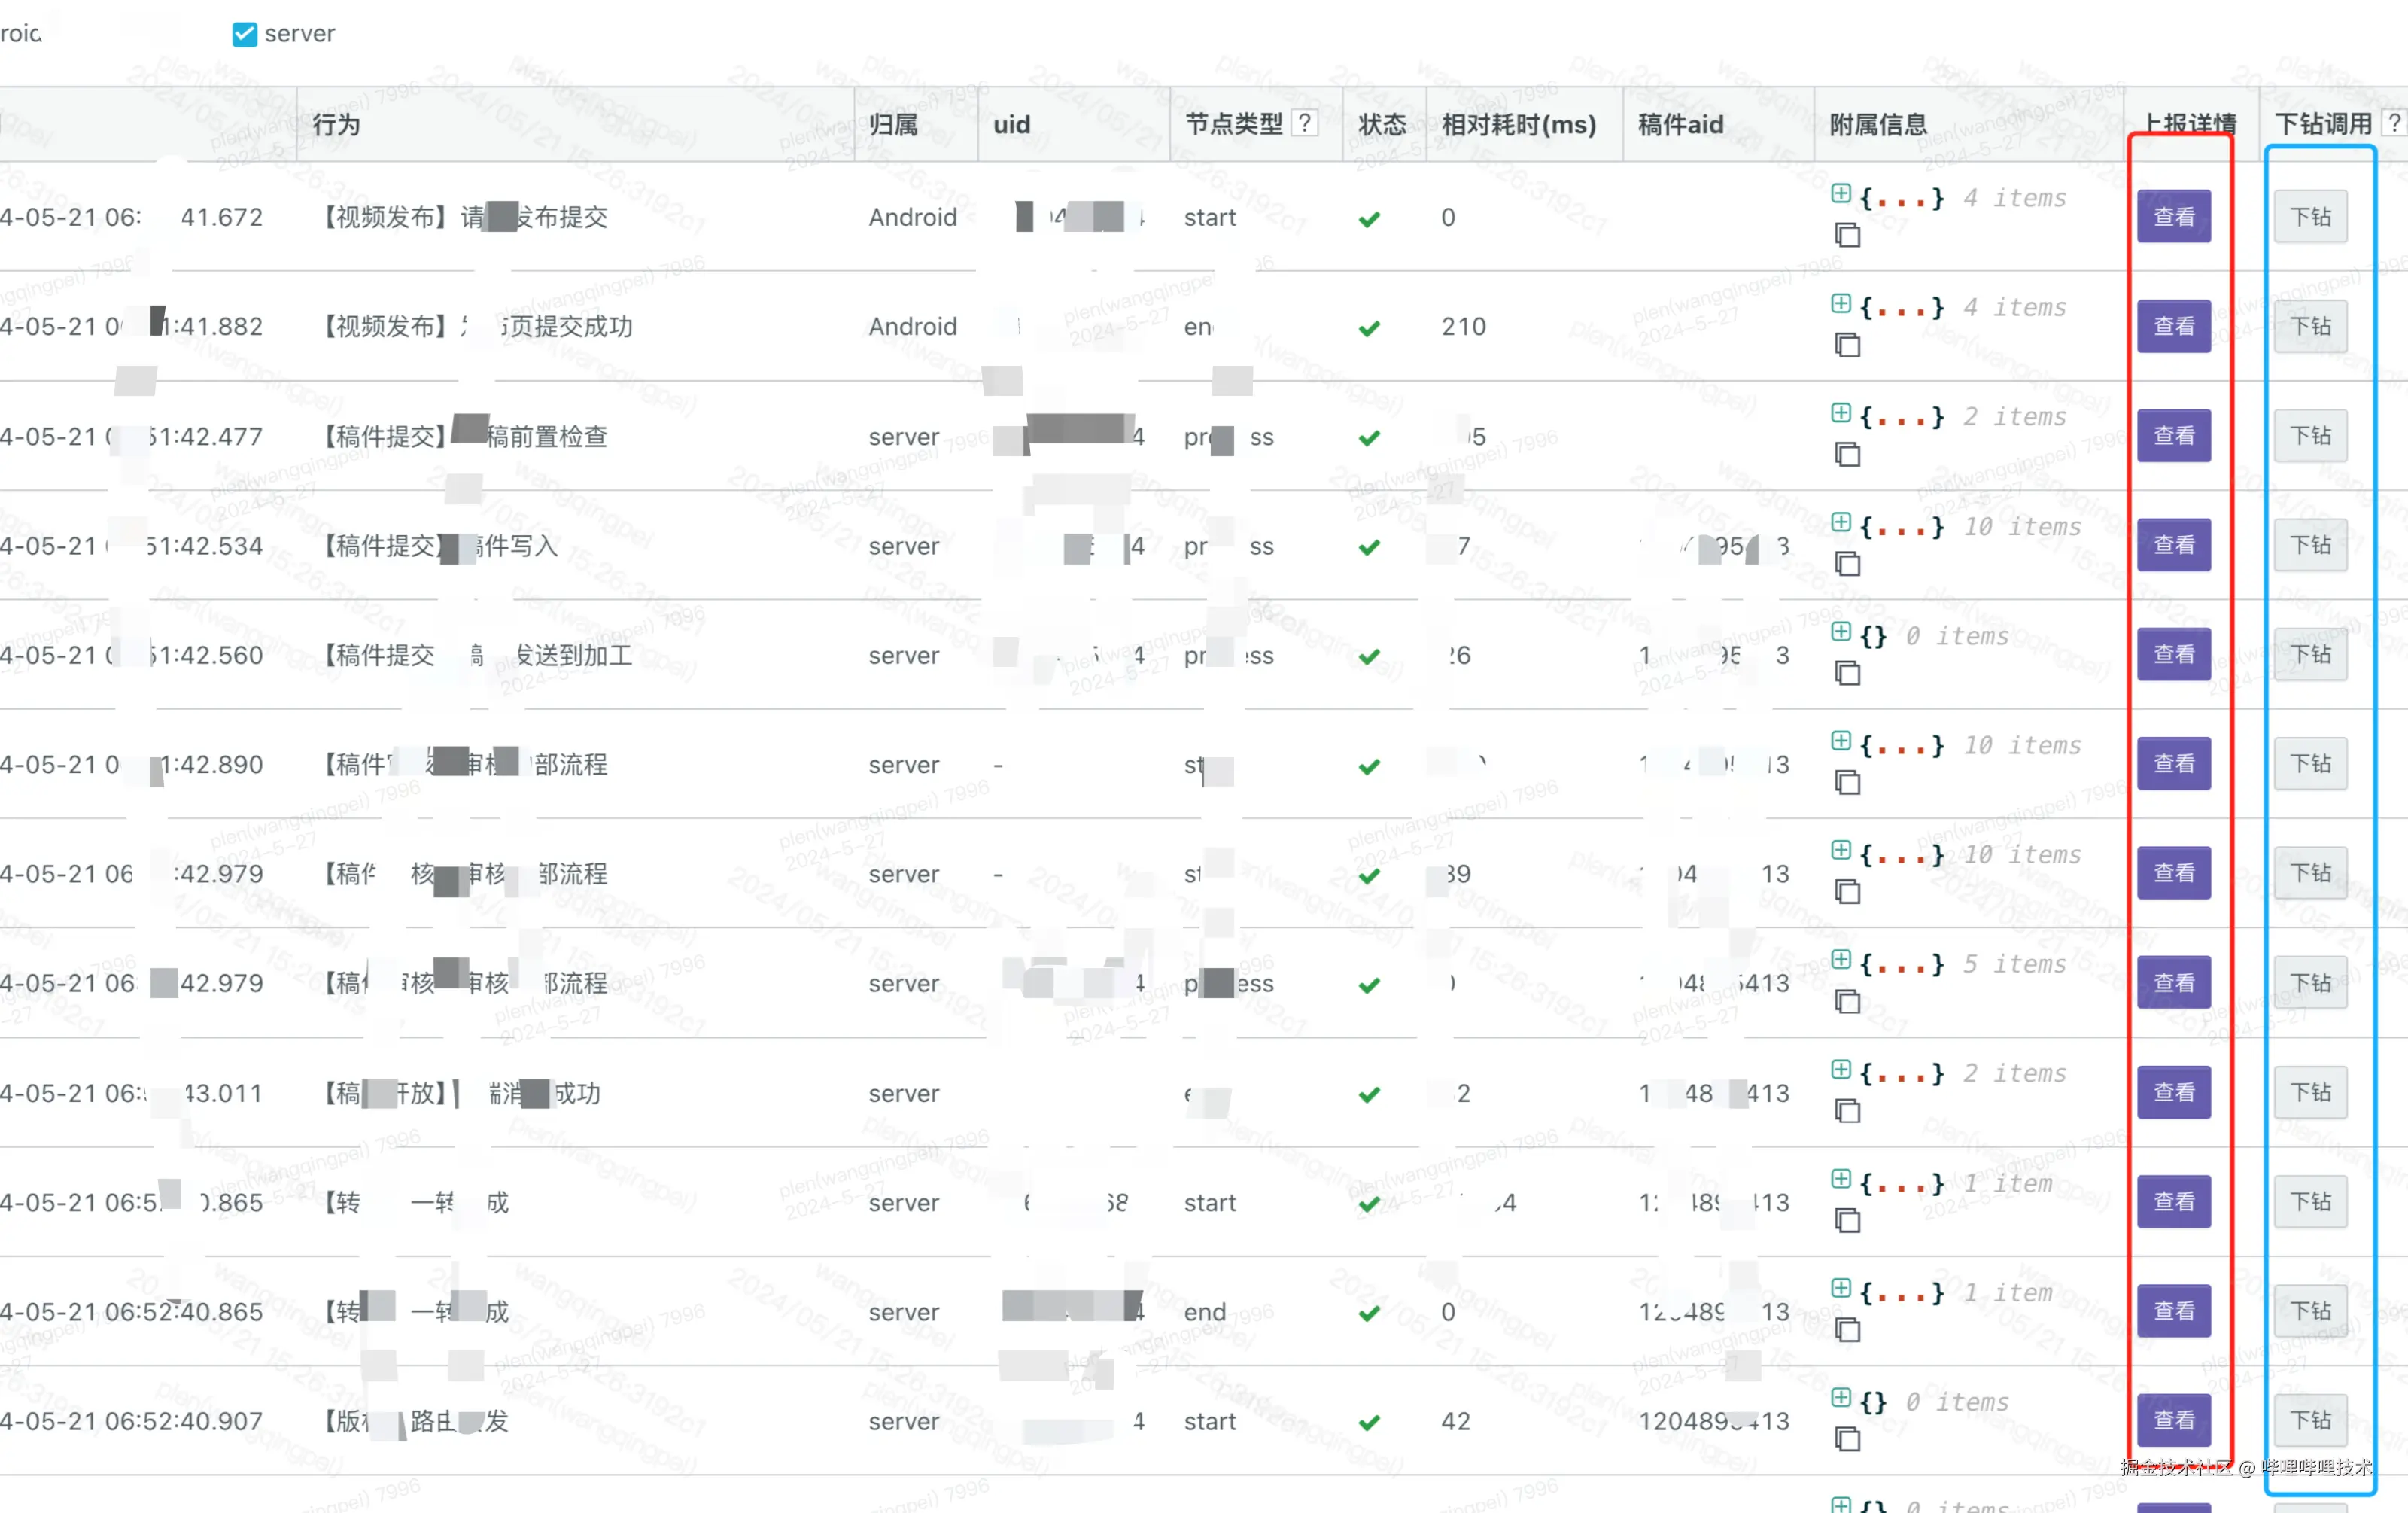This screenshot has height=1513, width=2408.
Task: Expand the 5 items JSON object
Action: pyautogui.click(x=1840, y=959)
